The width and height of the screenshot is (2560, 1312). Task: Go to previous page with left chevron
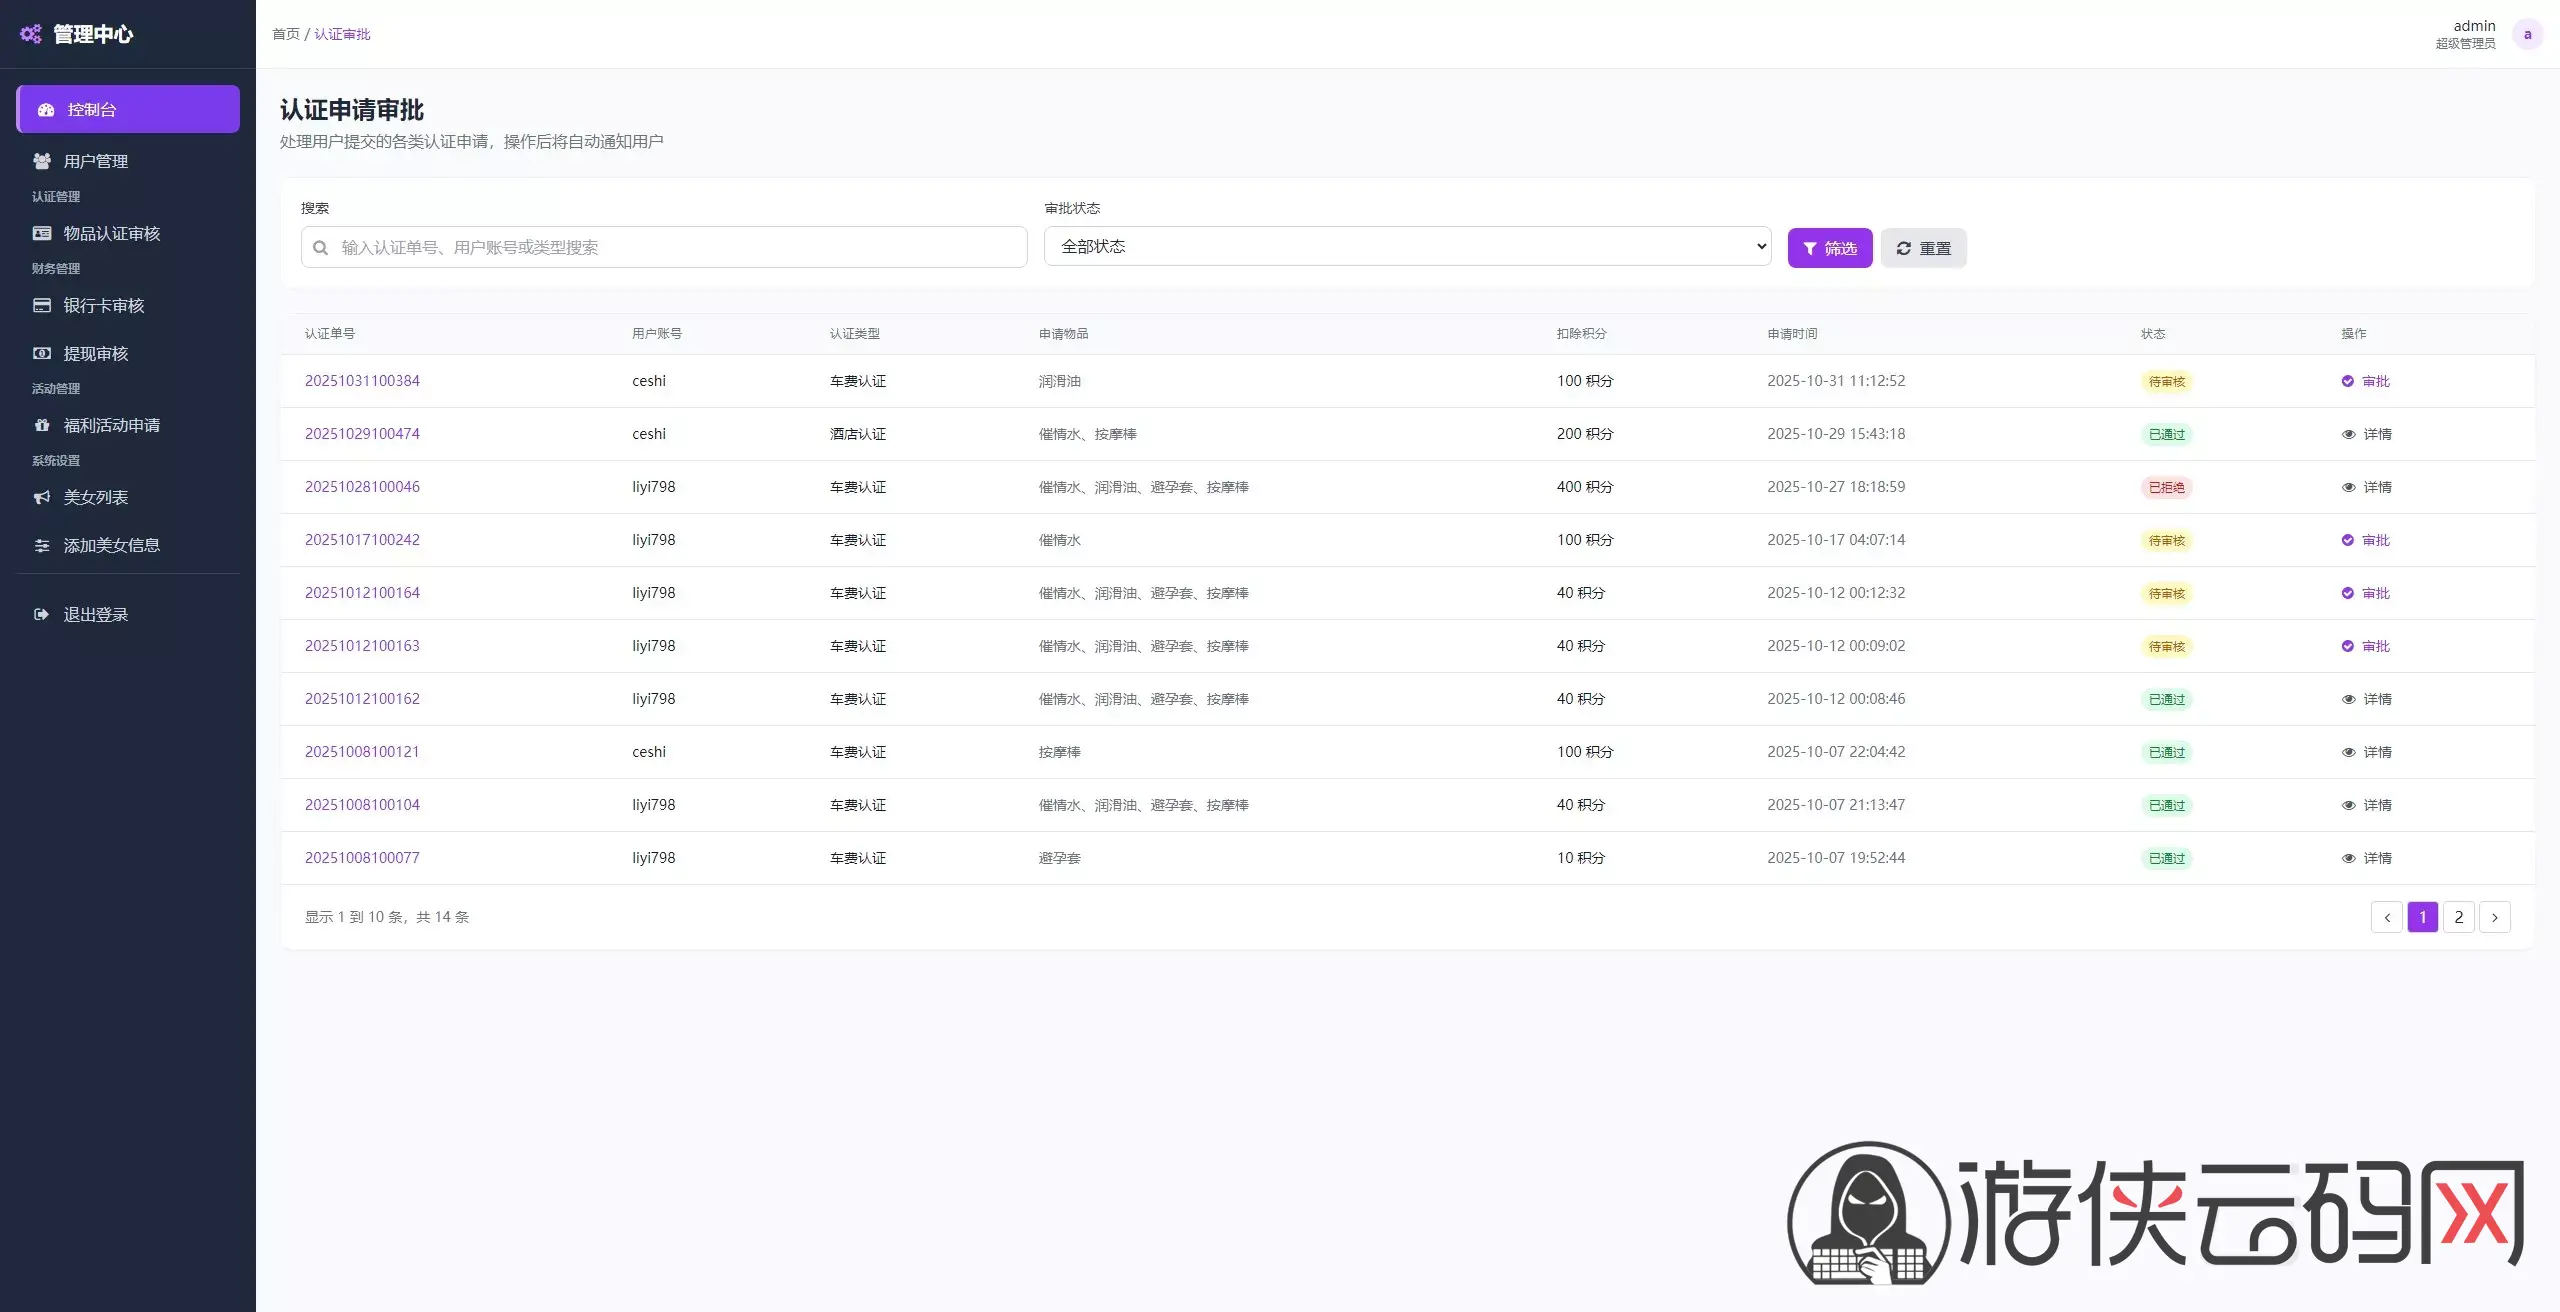click(x=2386, y=917)
